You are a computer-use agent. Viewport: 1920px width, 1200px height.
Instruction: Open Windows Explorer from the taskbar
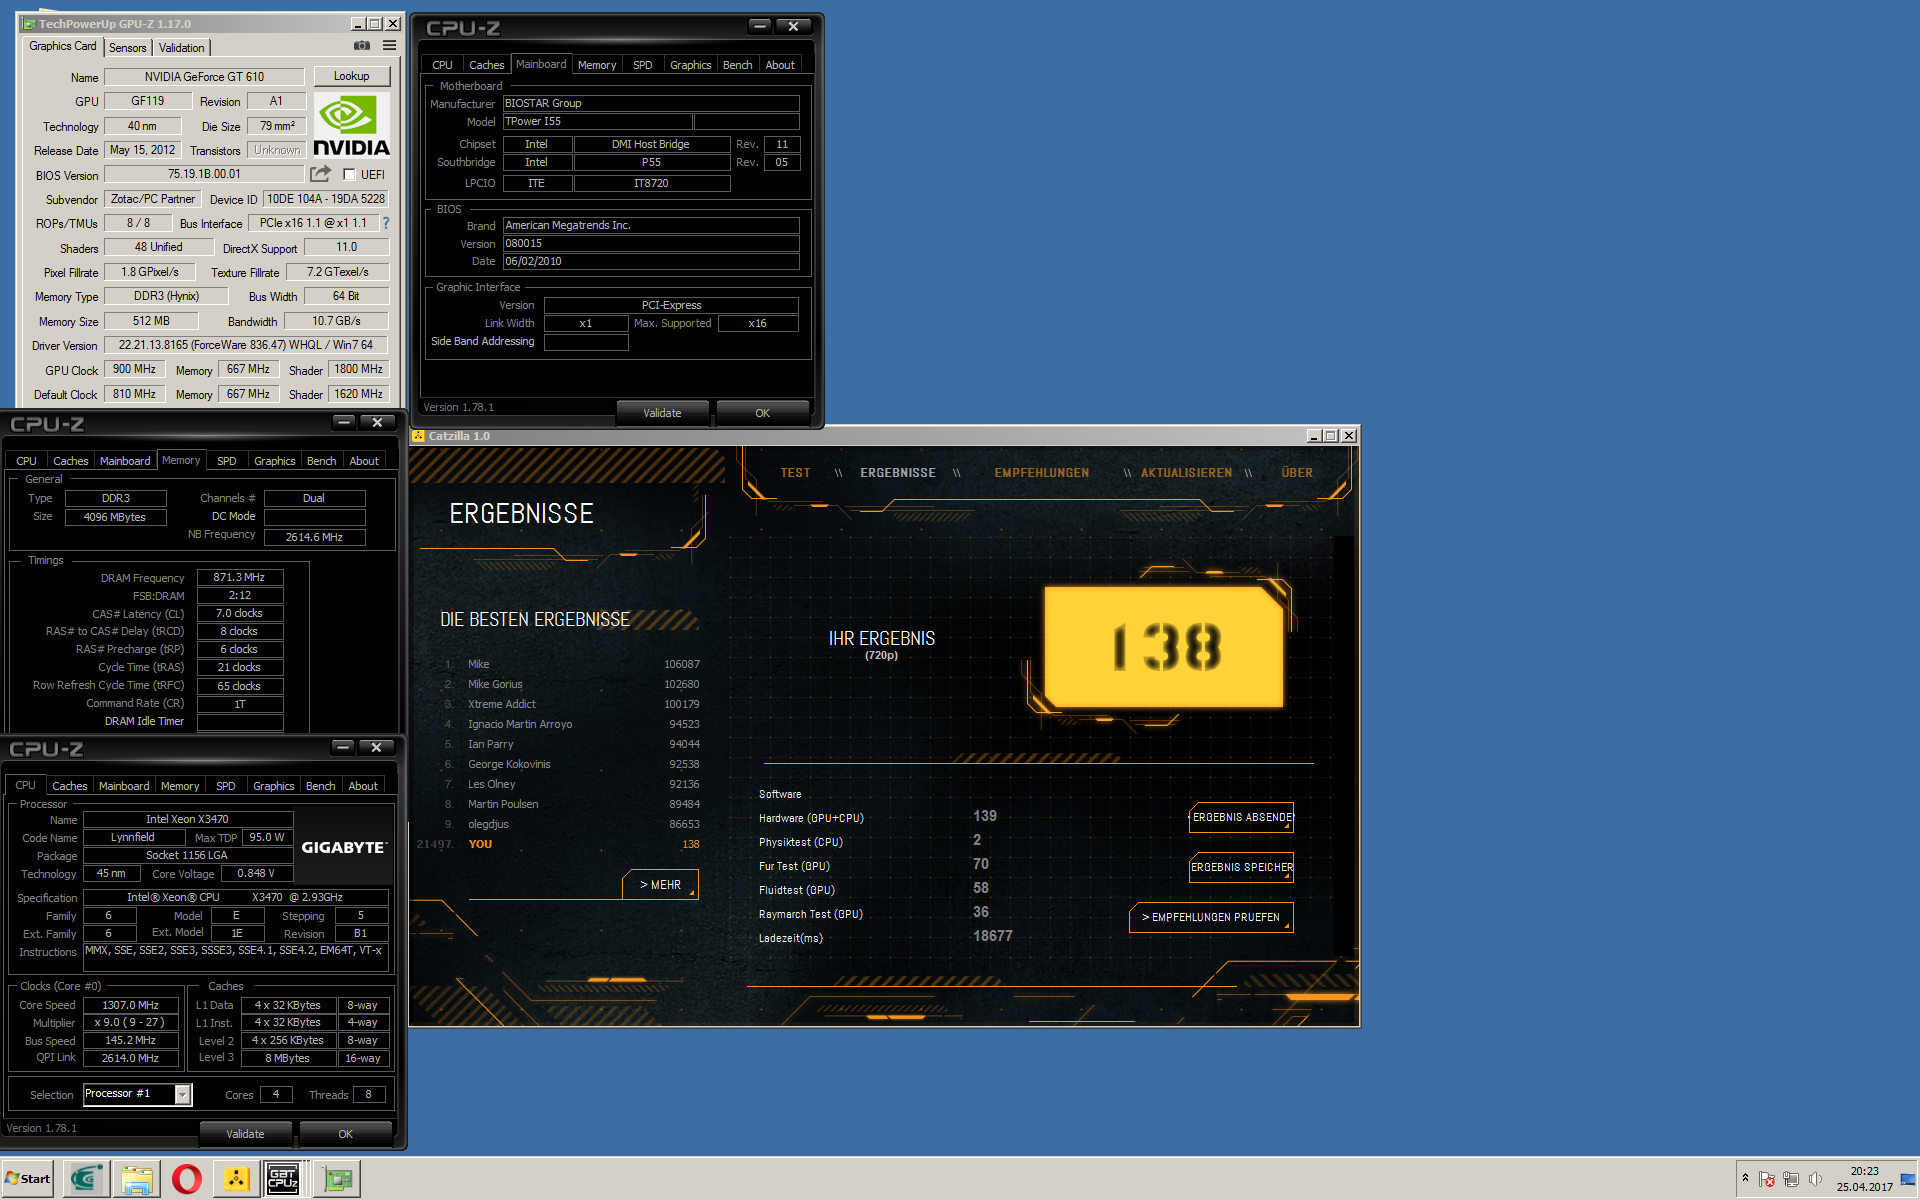136,1180
